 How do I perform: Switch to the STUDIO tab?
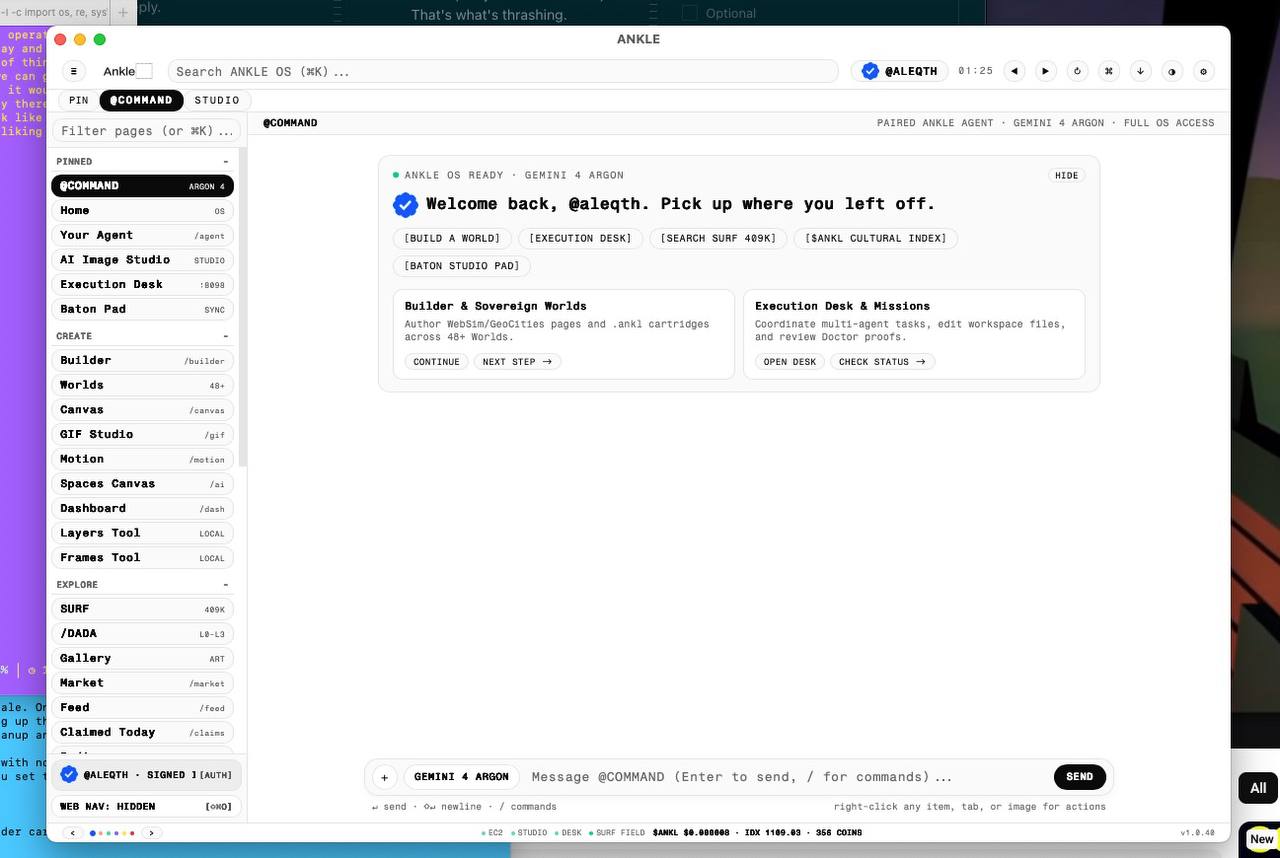click(x=217, y=100)
